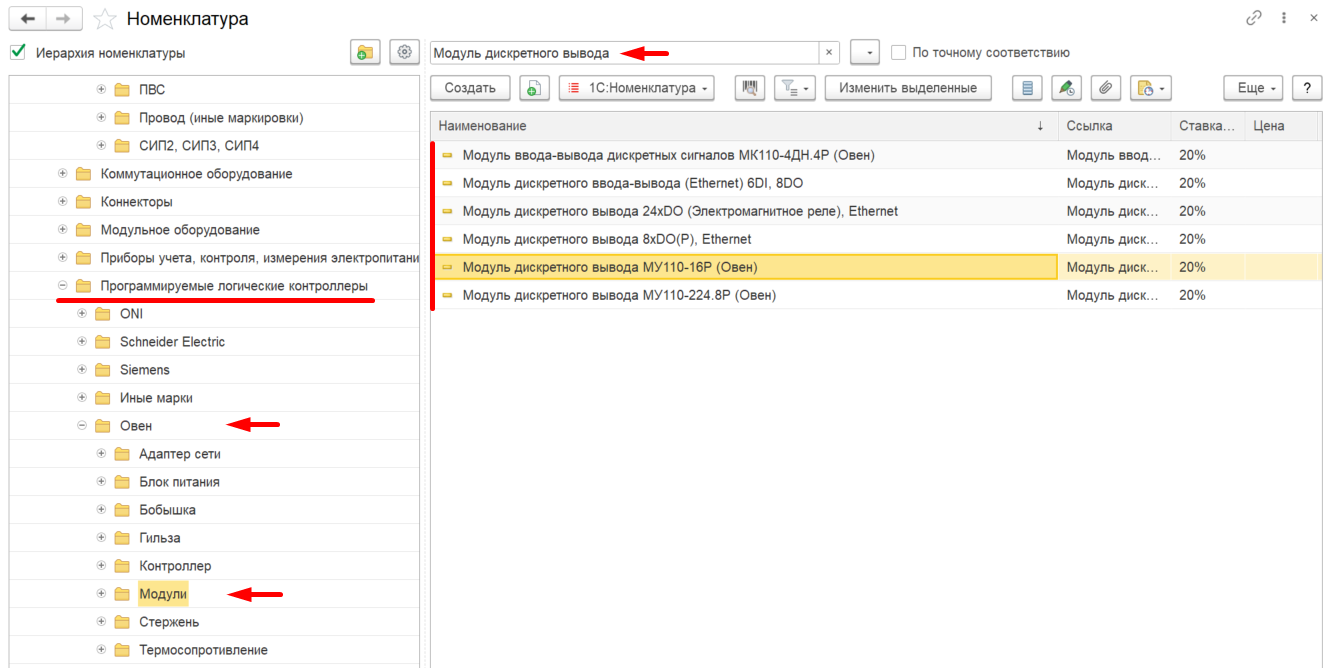The width and height of the screenshot is (1327, 668).
Task: Open the three-dot window options menu
Action: [1284, 18]
